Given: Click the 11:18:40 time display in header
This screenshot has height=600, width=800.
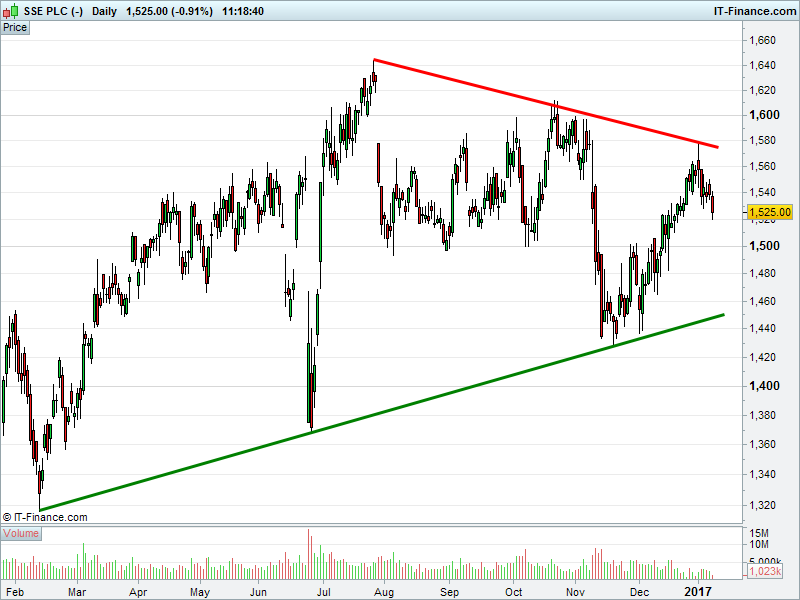Looking at the screenshot, I should tap(243, 11).
